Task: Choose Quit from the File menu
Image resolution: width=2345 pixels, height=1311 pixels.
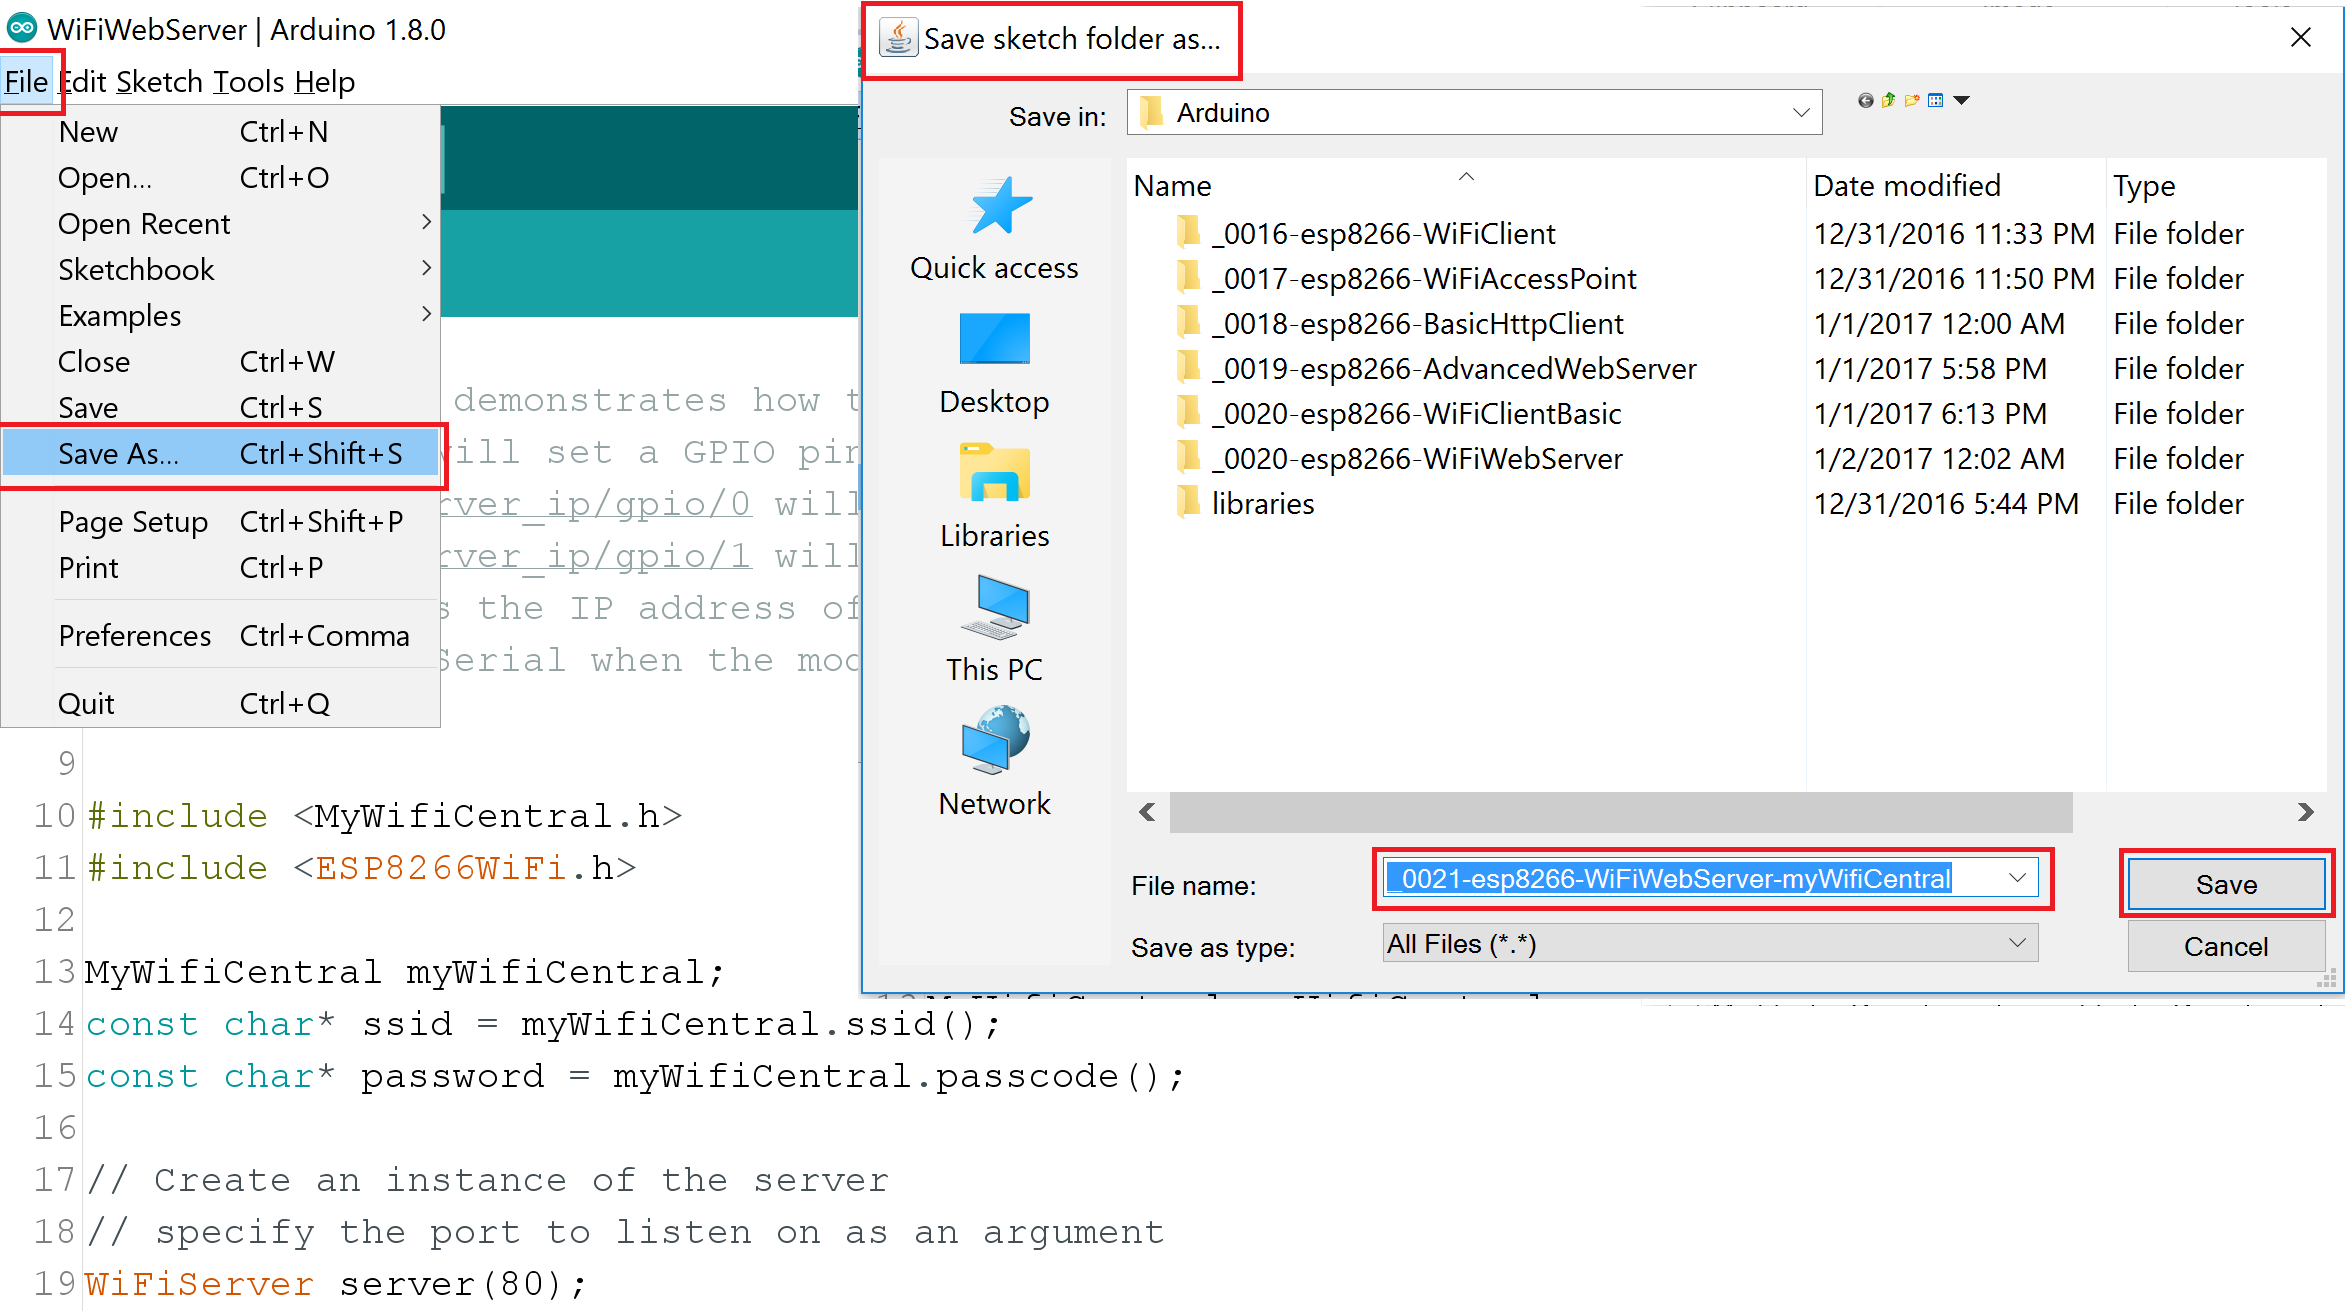Action: (x=220, y=703)
